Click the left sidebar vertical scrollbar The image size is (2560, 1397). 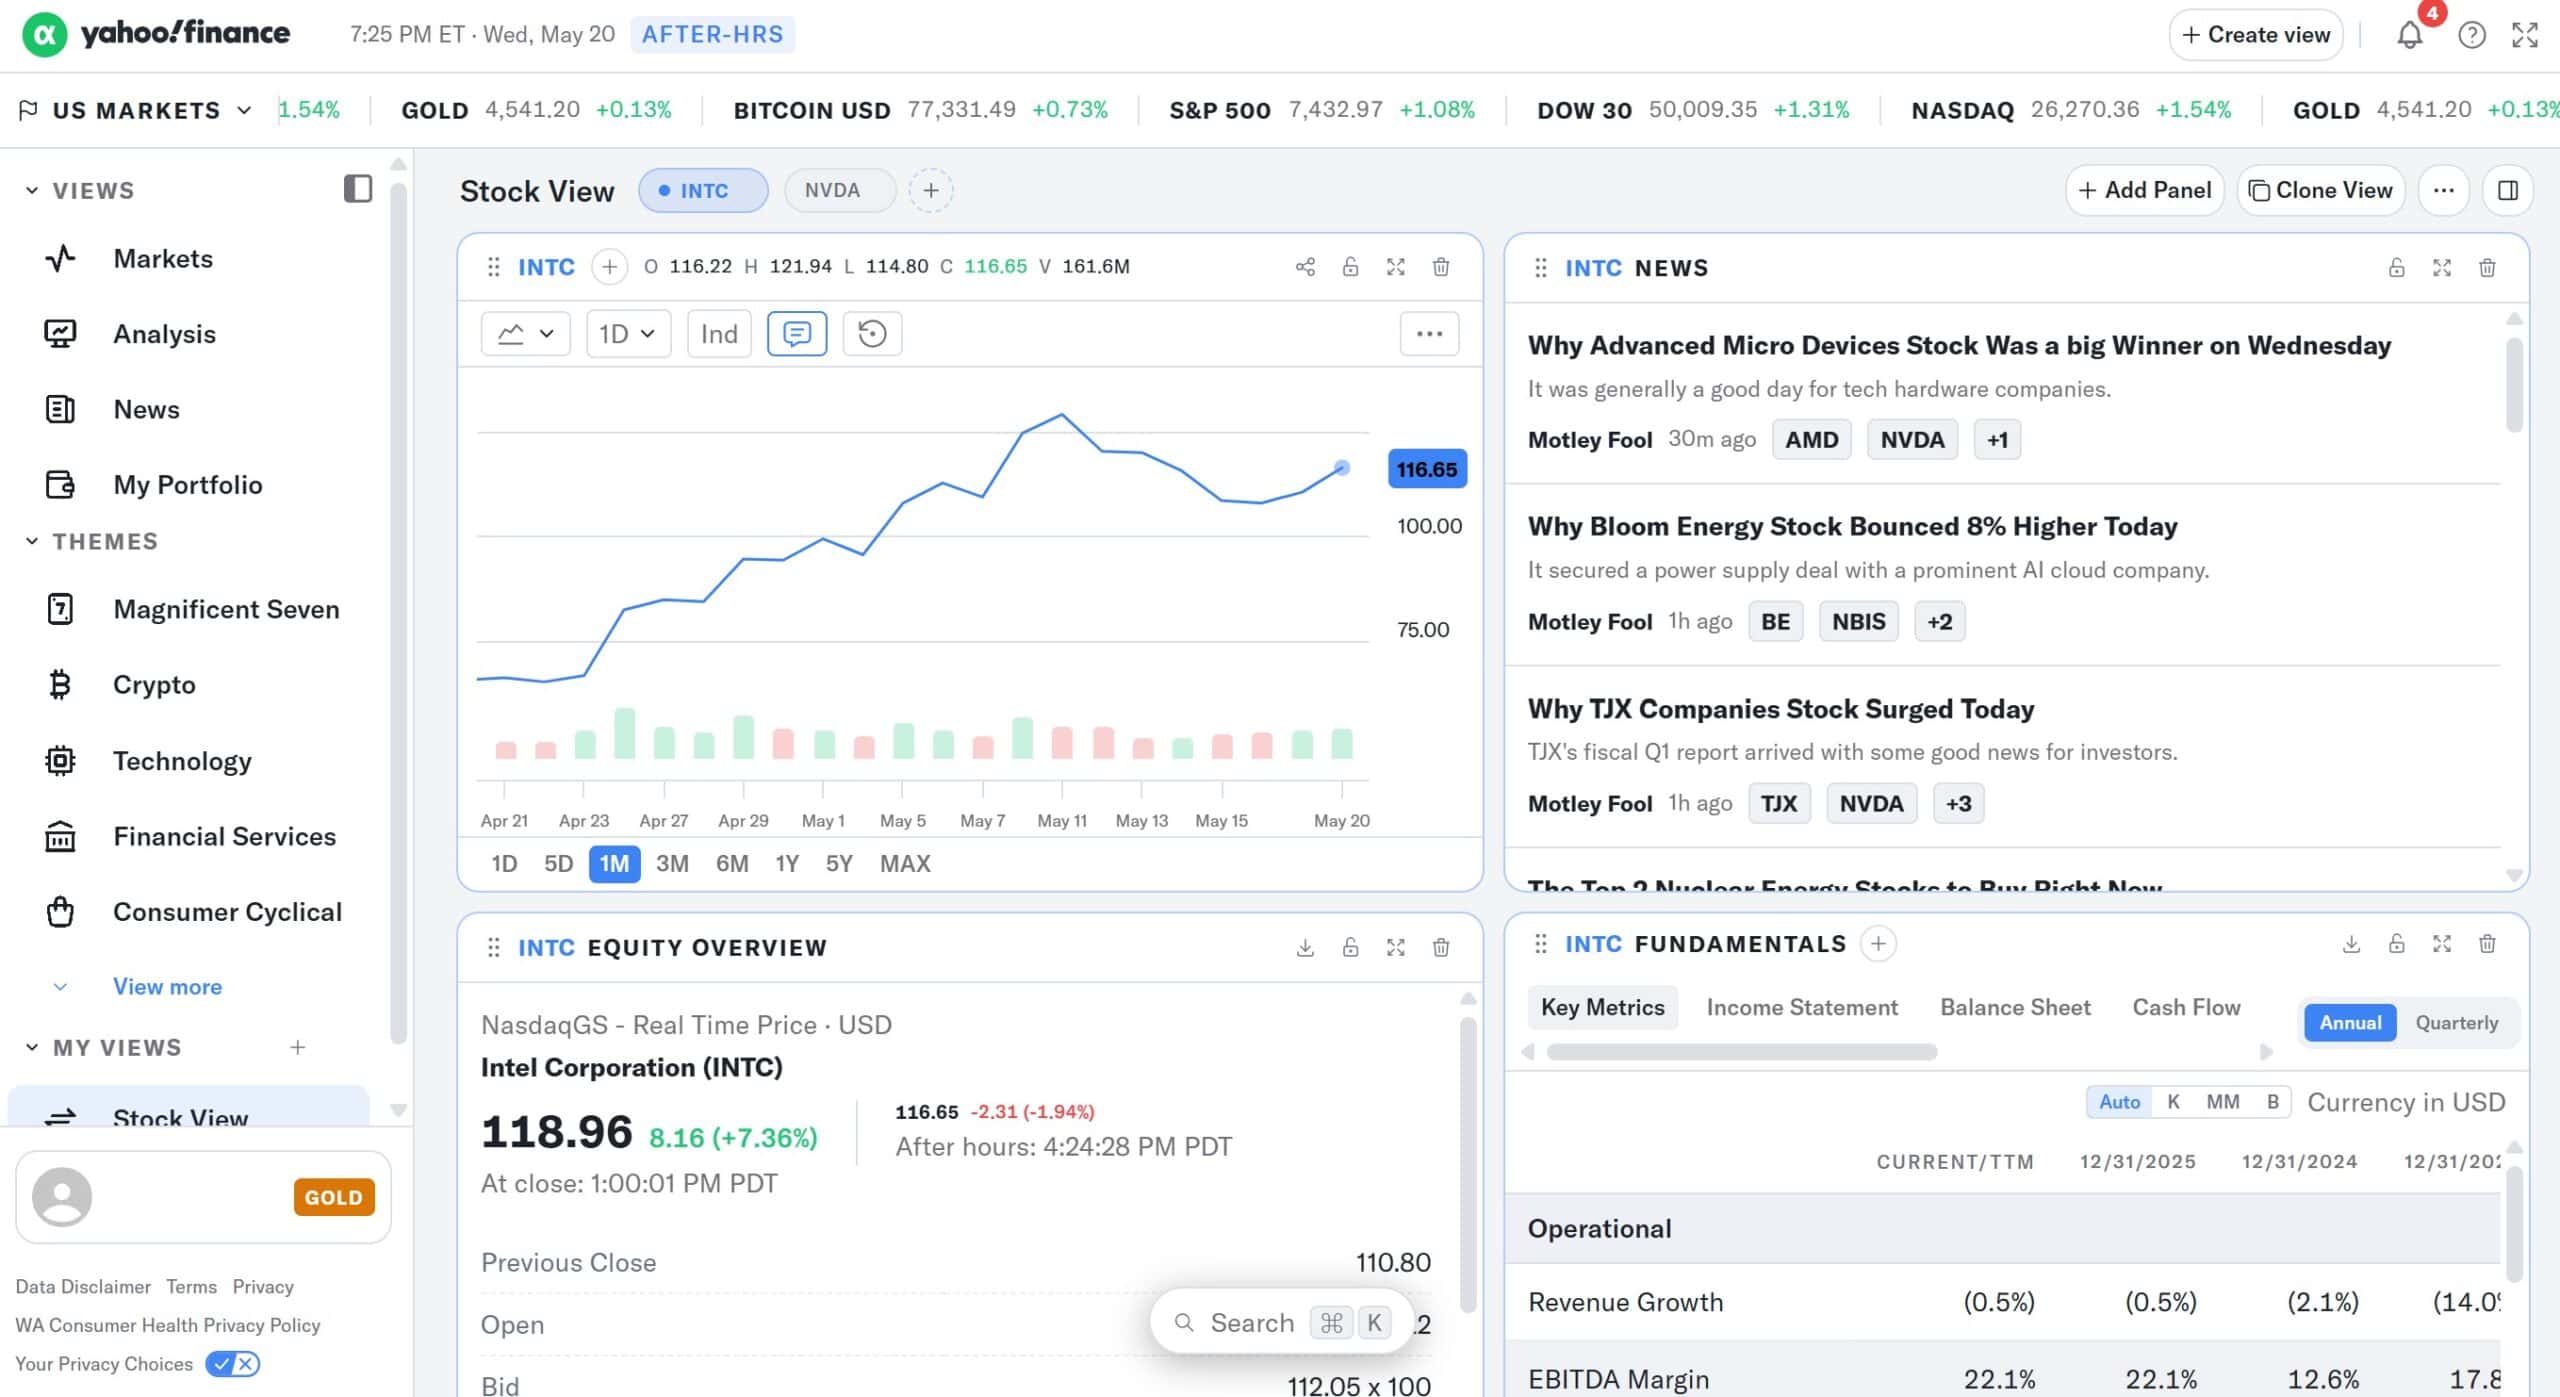point(398,613)
